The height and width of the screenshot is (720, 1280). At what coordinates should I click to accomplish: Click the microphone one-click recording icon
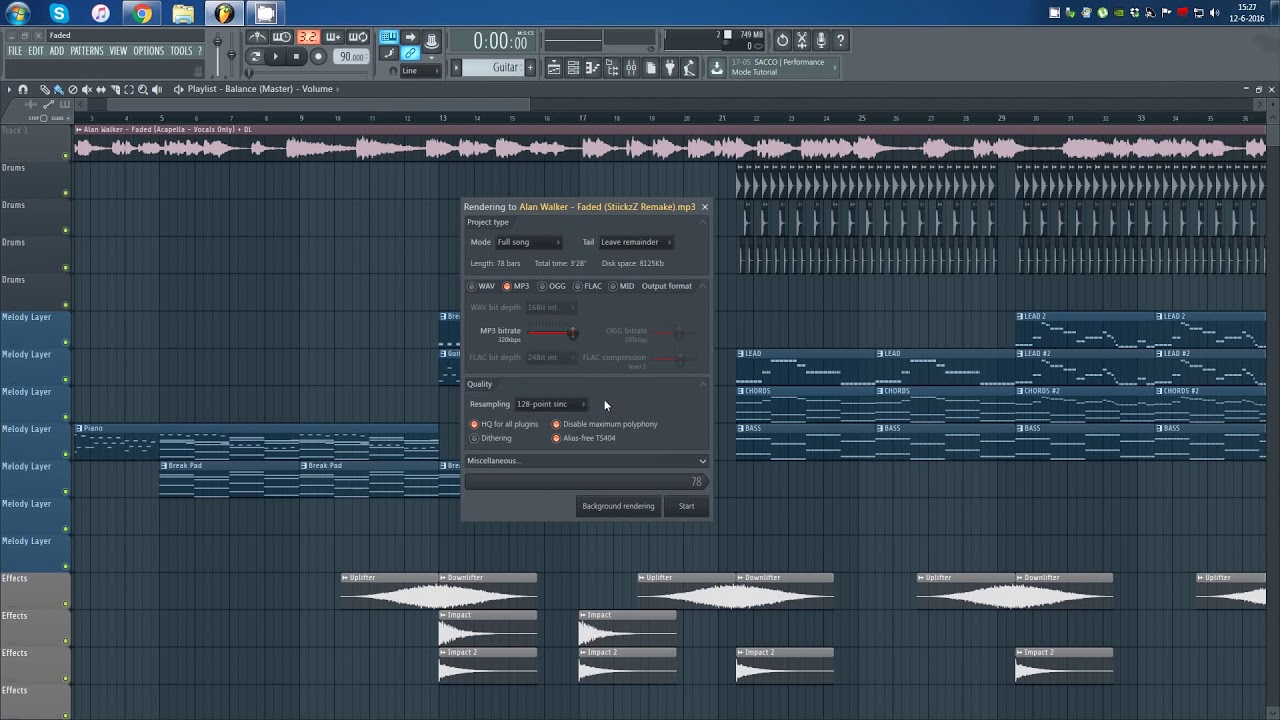point(820,40)
